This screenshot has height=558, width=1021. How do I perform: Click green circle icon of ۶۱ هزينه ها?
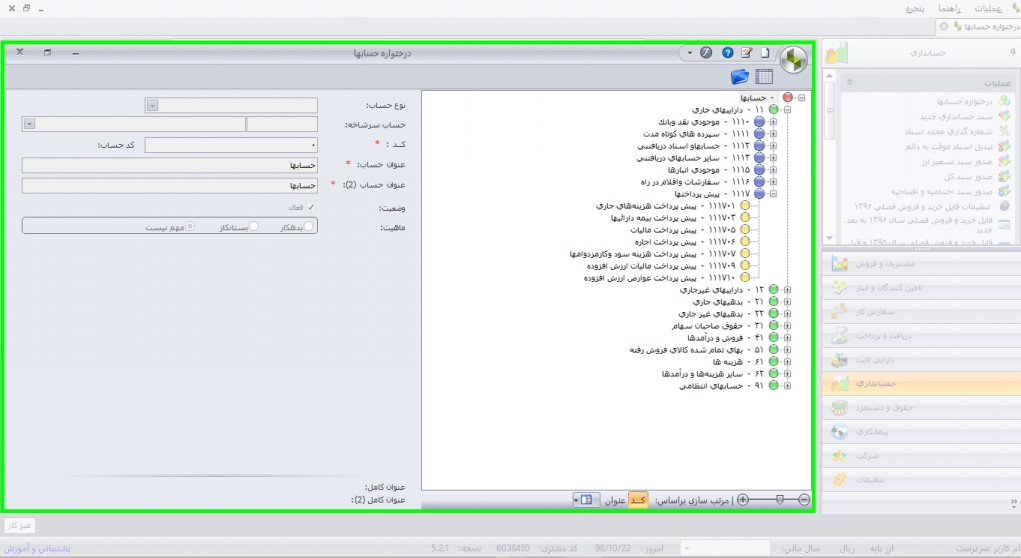click(x=774, y=361)
